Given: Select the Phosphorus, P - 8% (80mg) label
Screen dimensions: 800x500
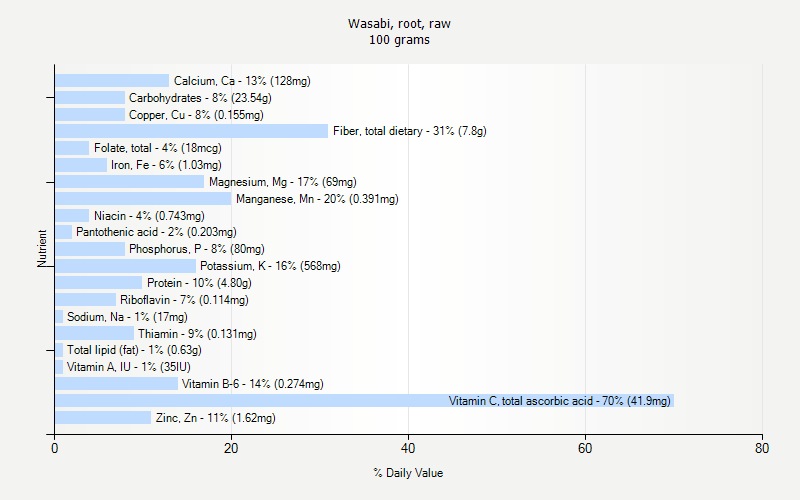Looking at the screenshot, I should (x=197, y=249).
